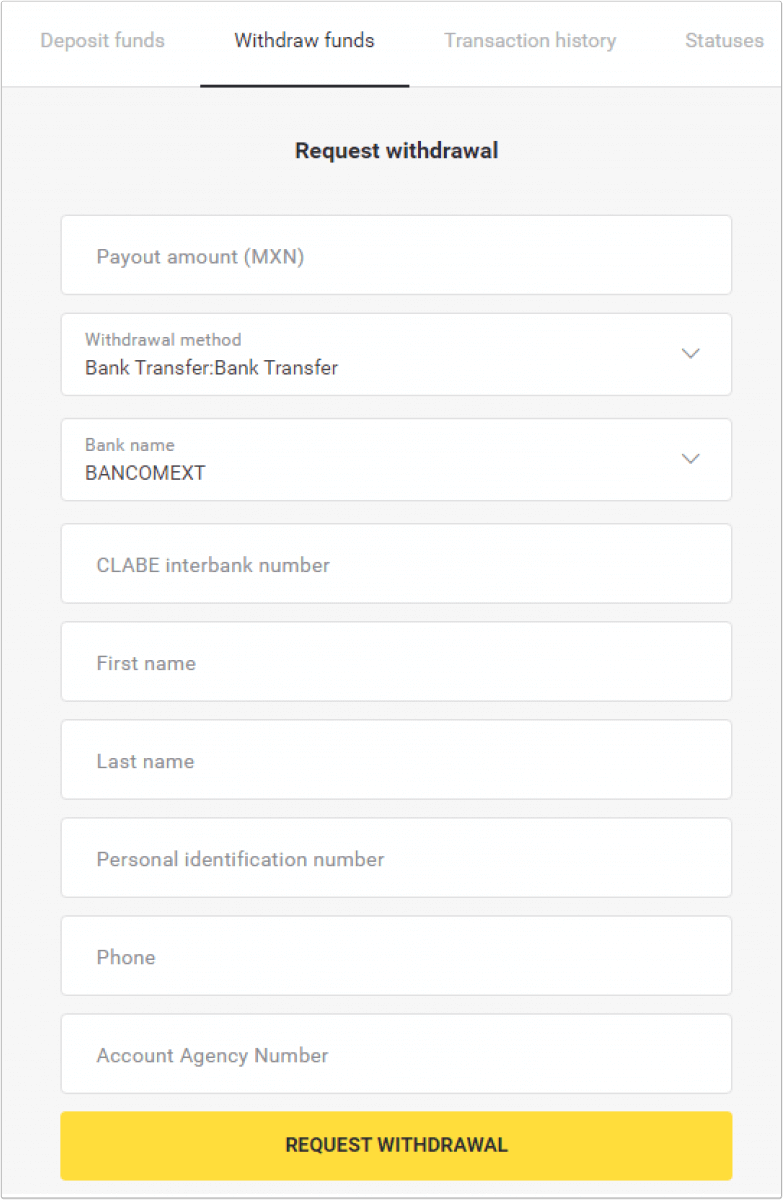Open the Transaction history tab
The image size is (783, 1200).
coord(530,41)
